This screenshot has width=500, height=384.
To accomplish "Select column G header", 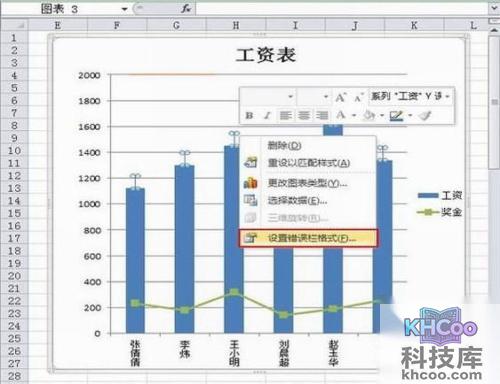I will [176, 25].
